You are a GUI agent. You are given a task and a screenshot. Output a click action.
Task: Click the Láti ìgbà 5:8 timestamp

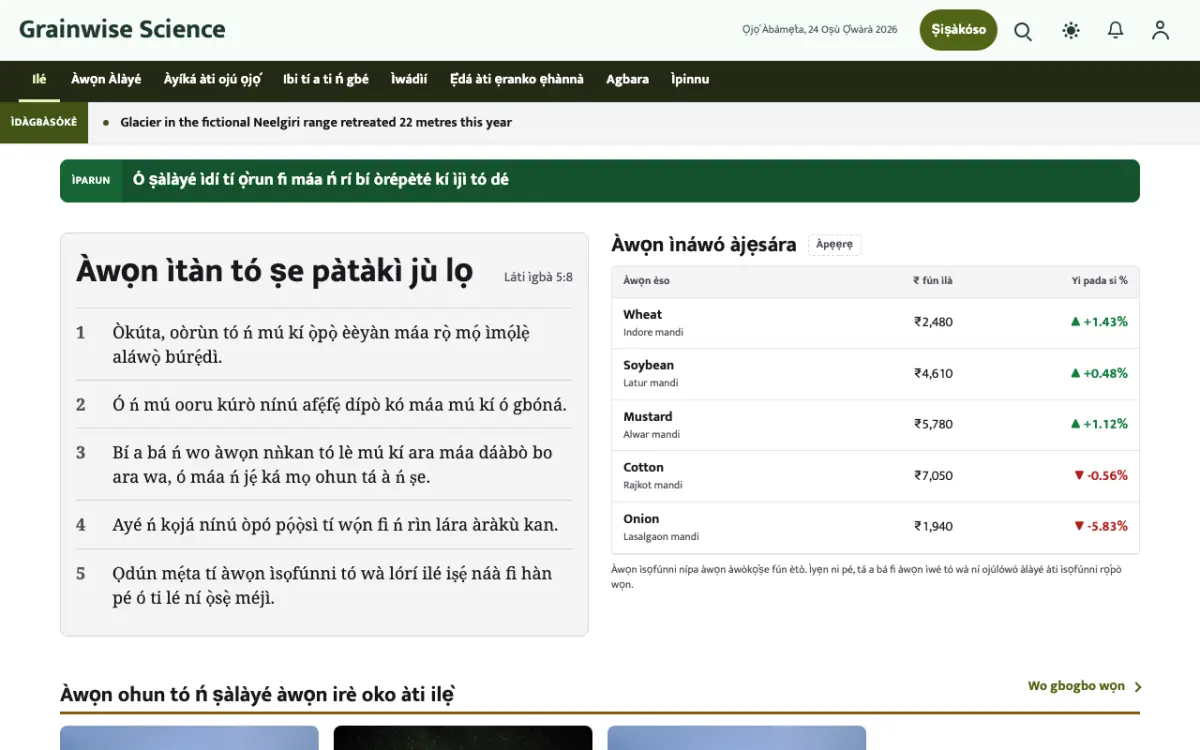(538, 277)
